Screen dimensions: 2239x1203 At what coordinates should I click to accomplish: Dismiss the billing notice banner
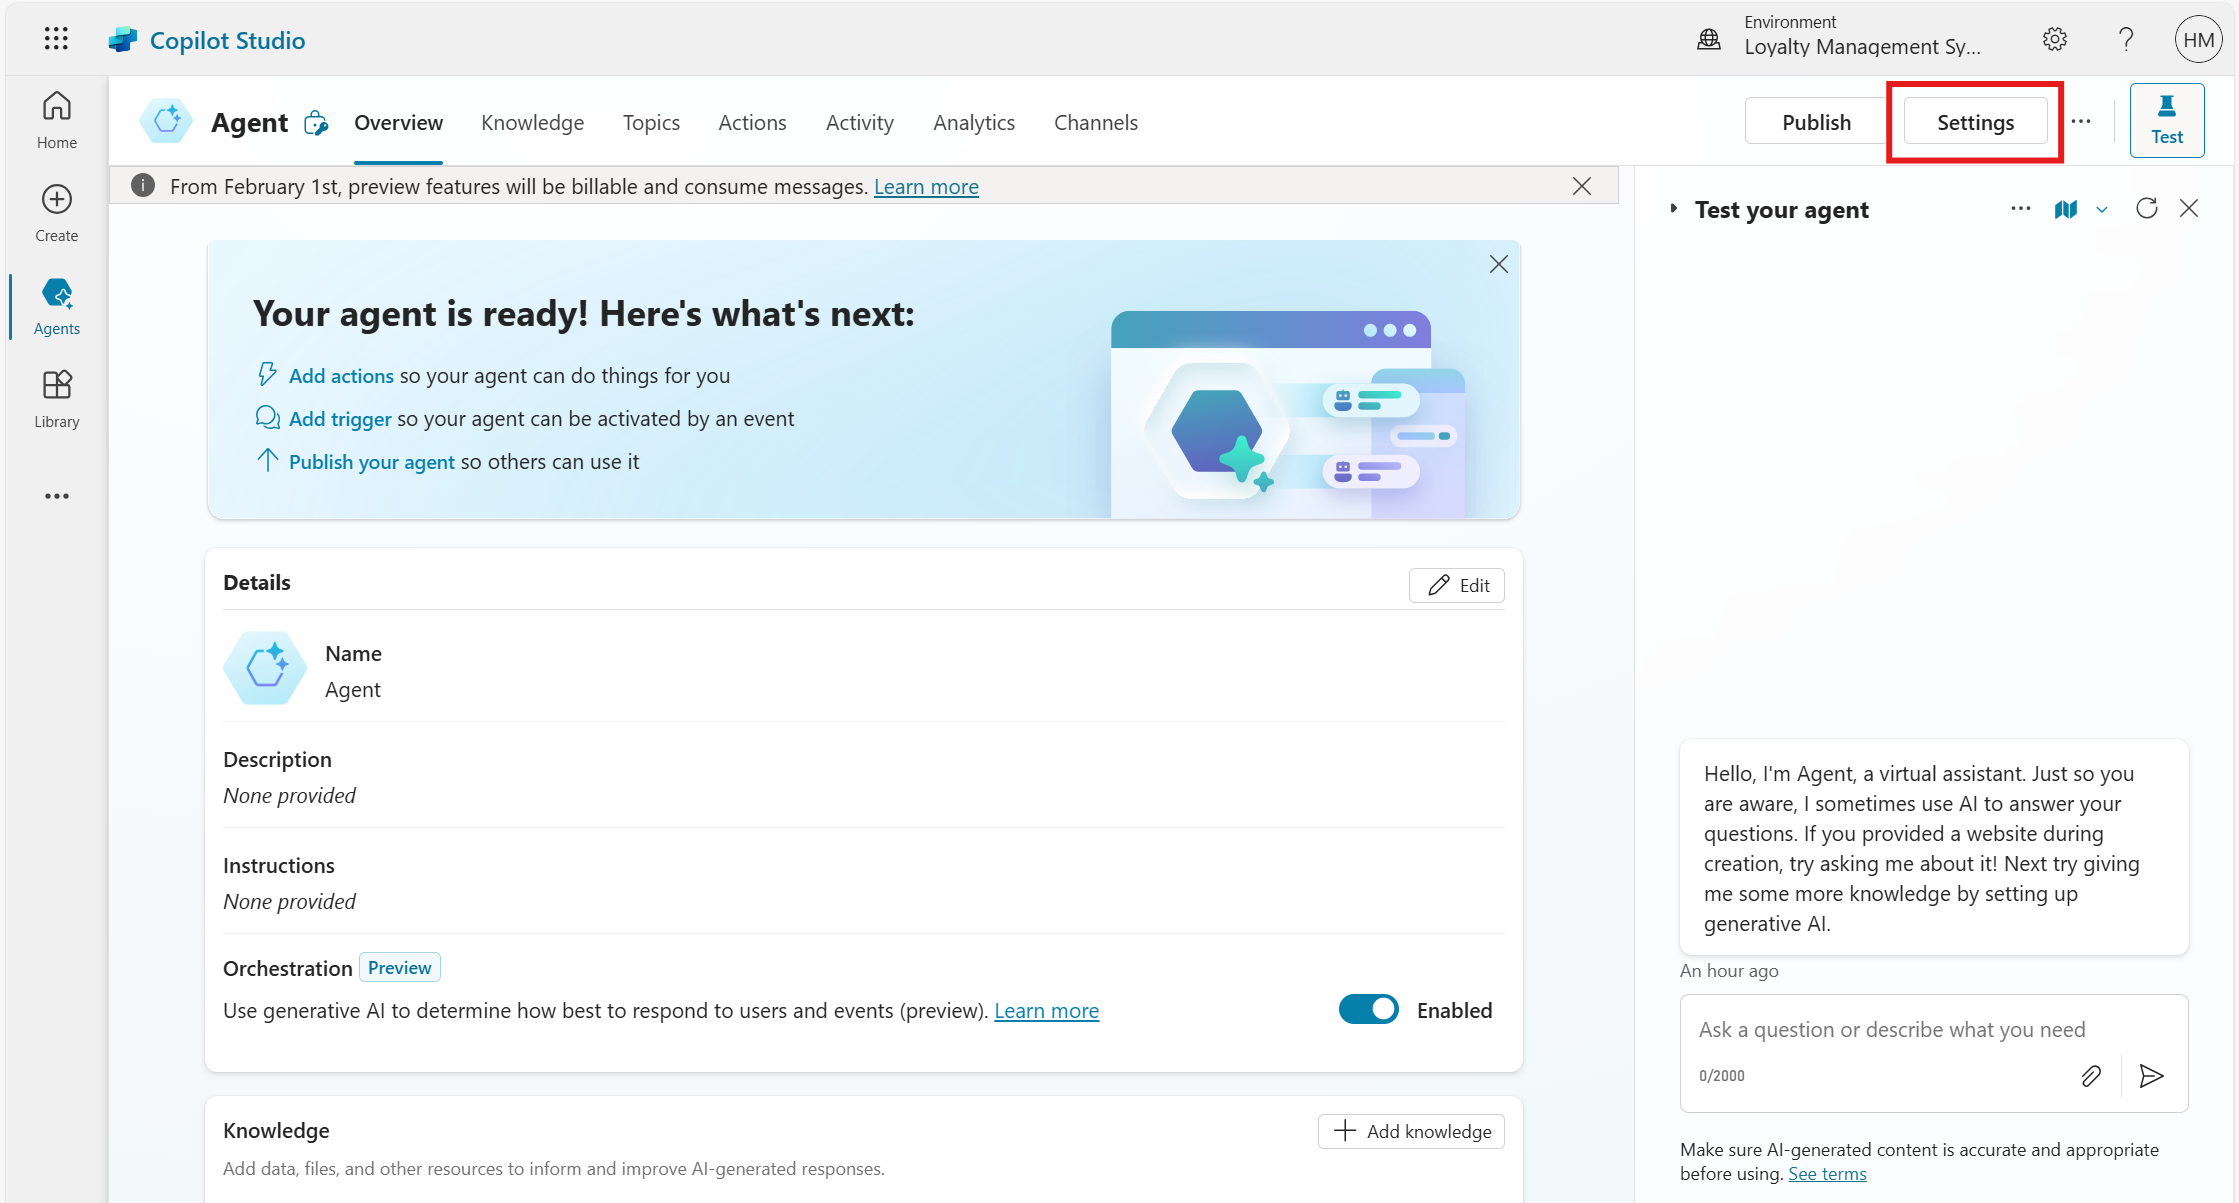1581,186
